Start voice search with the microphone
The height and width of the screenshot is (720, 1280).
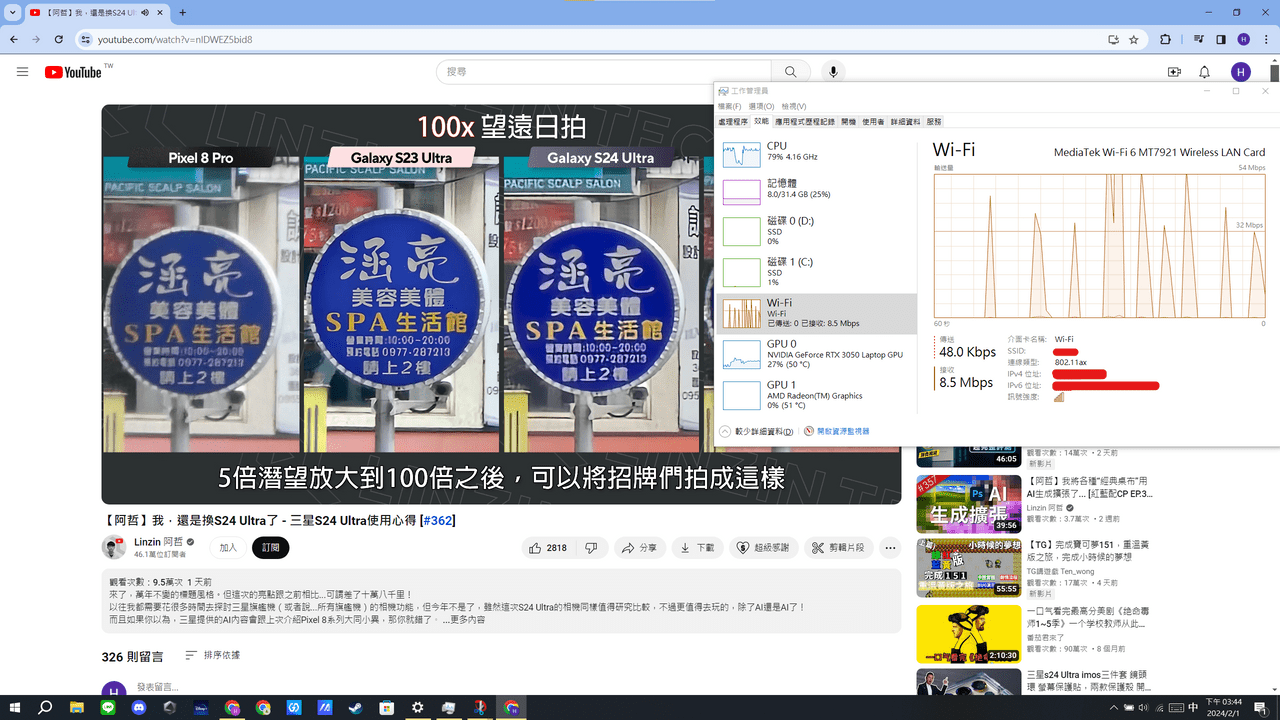(833, 72)
